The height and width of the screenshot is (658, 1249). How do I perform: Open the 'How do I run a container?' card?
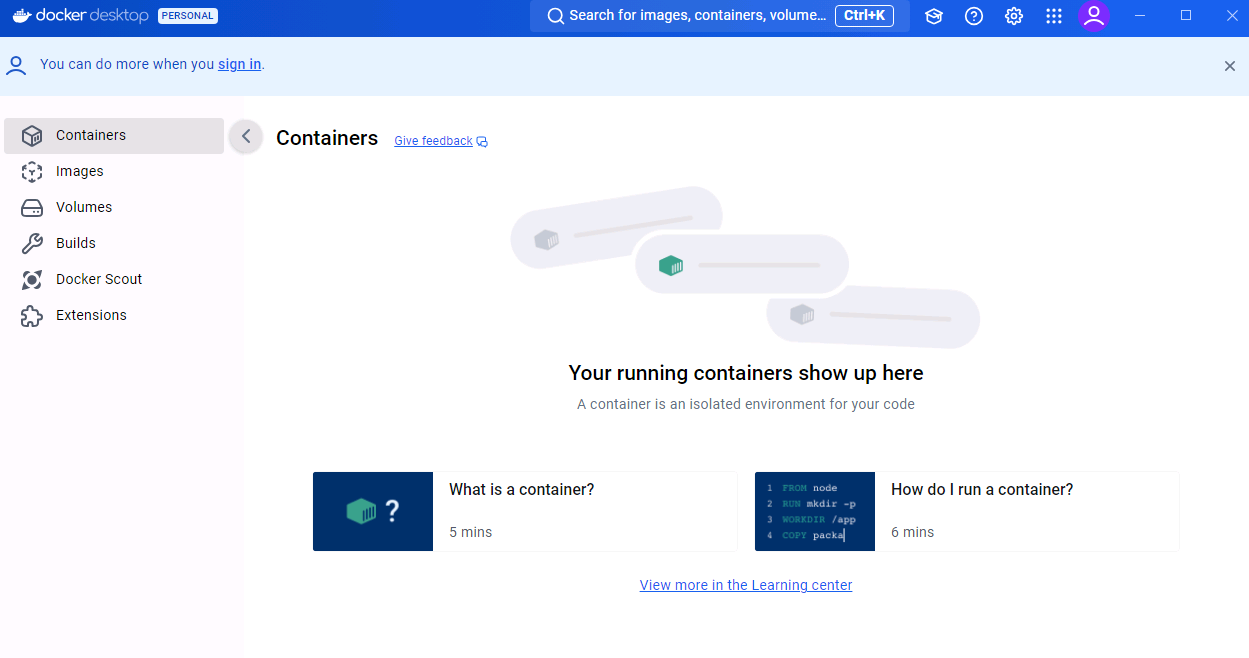(x=967, y=511)
